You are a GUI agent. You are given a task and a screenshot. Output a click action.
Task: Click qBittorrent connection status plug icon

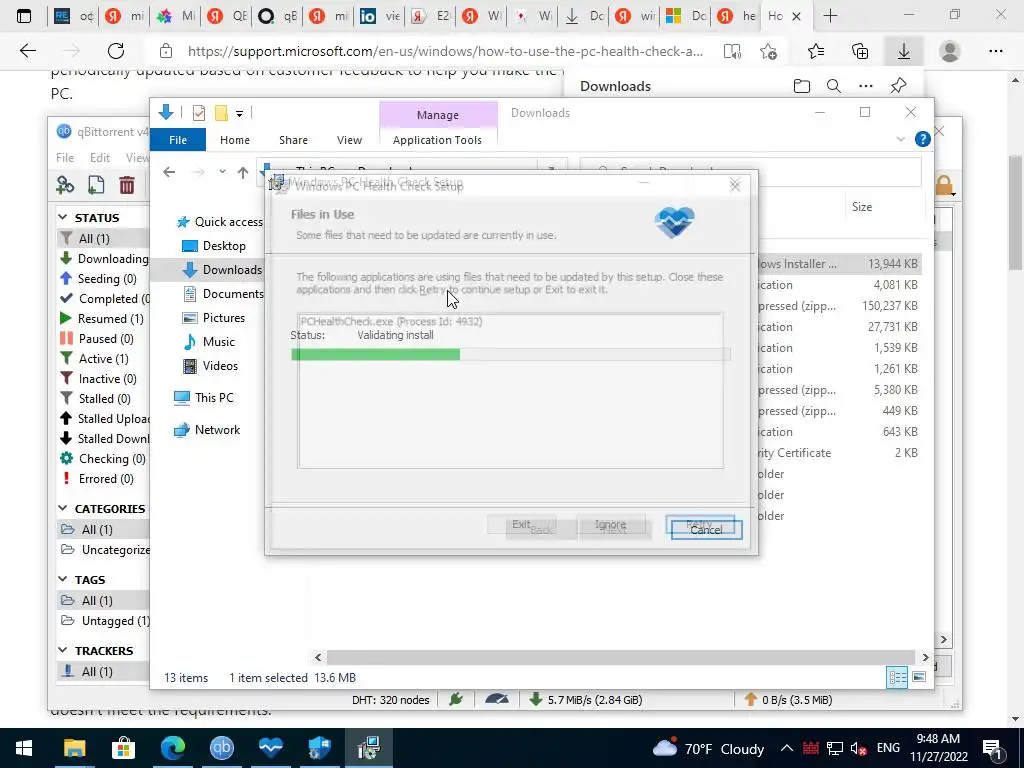[456, 699]
